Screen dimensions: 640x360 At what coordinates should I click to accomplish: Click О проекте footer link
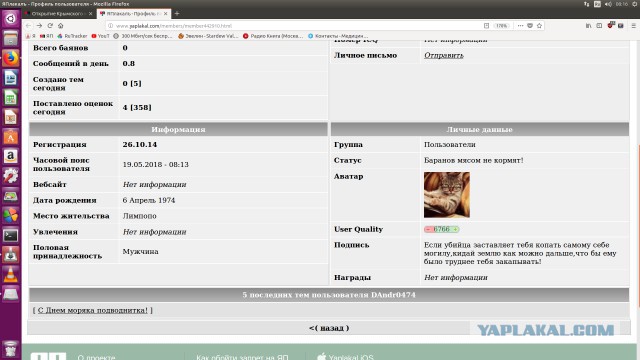pos(96,357)
